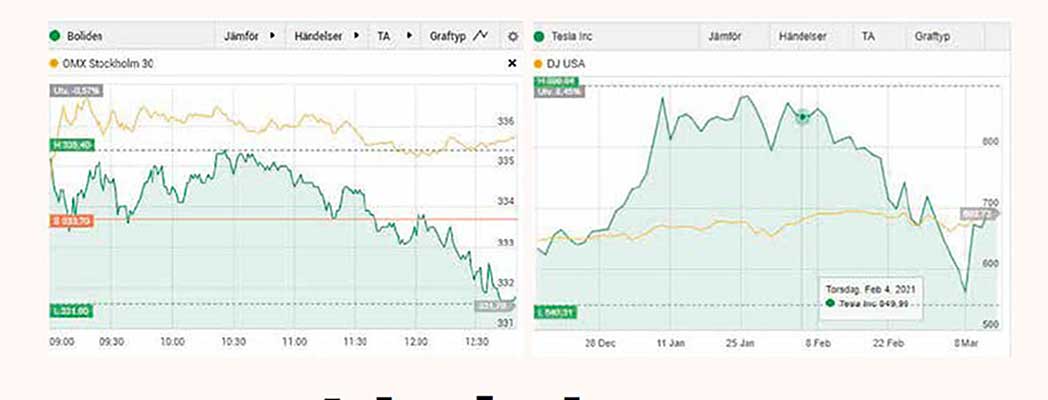Click the highlighted Feb 4 data point
The height and width of the screenshot is (400, 1048).
(802, 117)
